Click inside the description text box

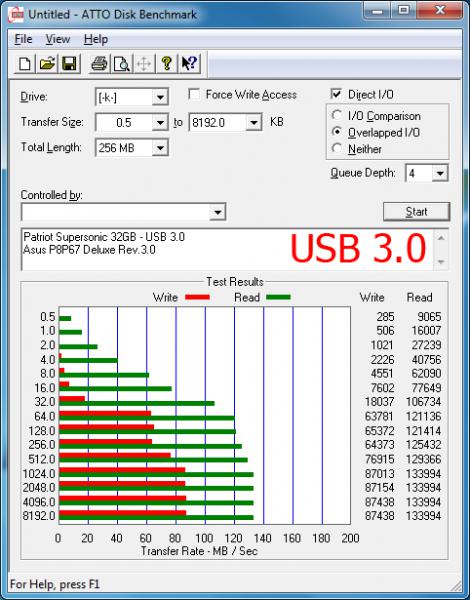[227, 249]
